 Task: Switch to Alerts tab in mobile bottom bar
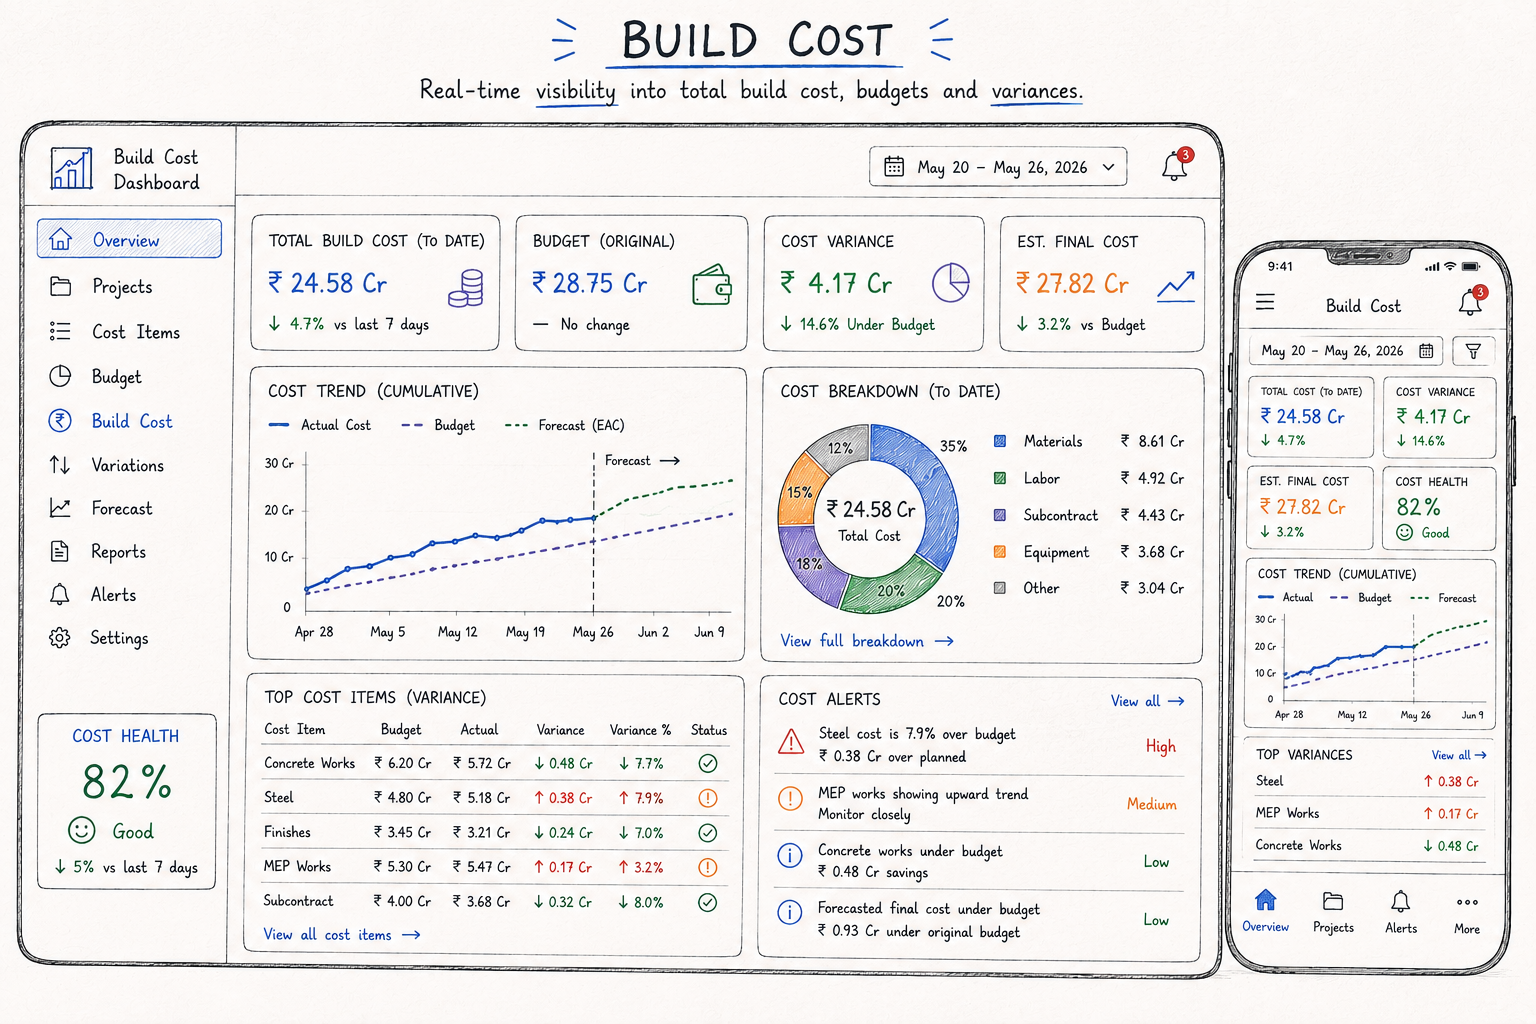pyautogui.click(x=1401, y=911)
